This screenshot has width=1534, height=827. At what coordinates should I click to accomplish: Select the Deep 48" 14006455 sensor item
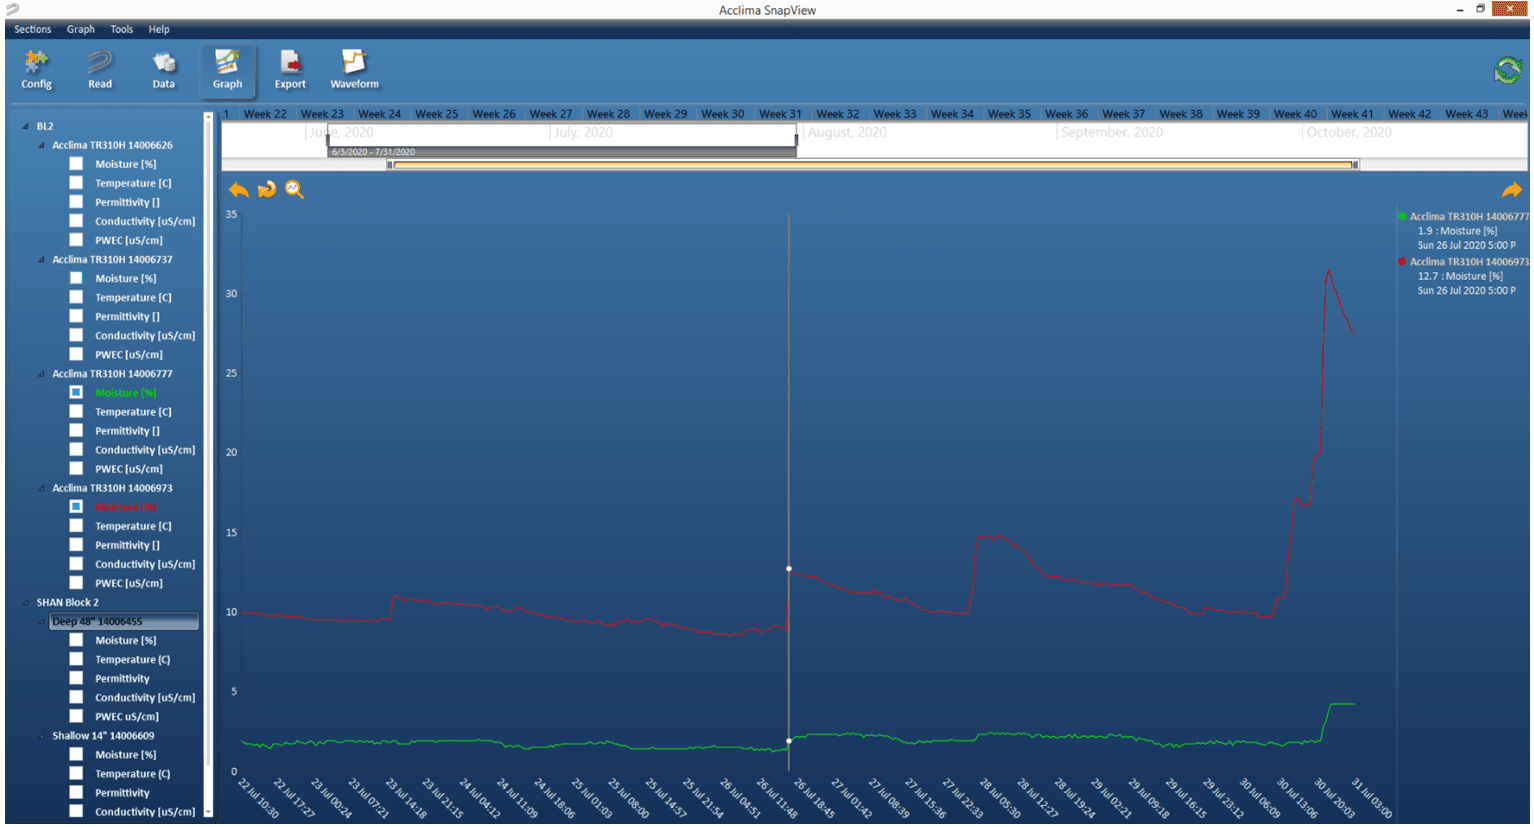97,622
